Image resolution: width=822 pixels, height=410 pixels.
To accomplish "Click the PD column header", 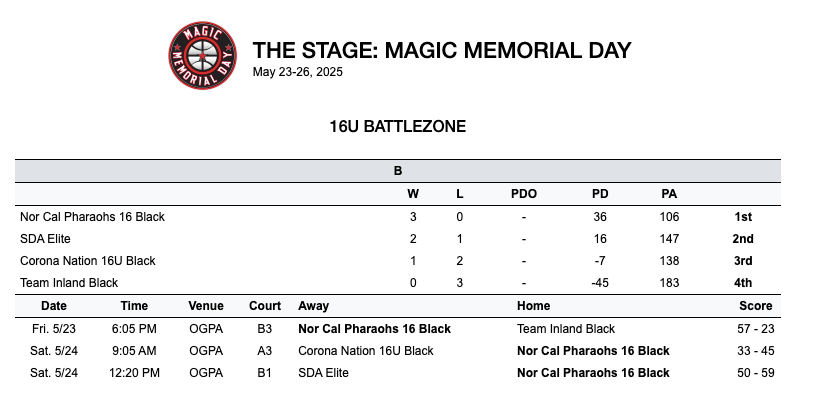I will point(600,194).
